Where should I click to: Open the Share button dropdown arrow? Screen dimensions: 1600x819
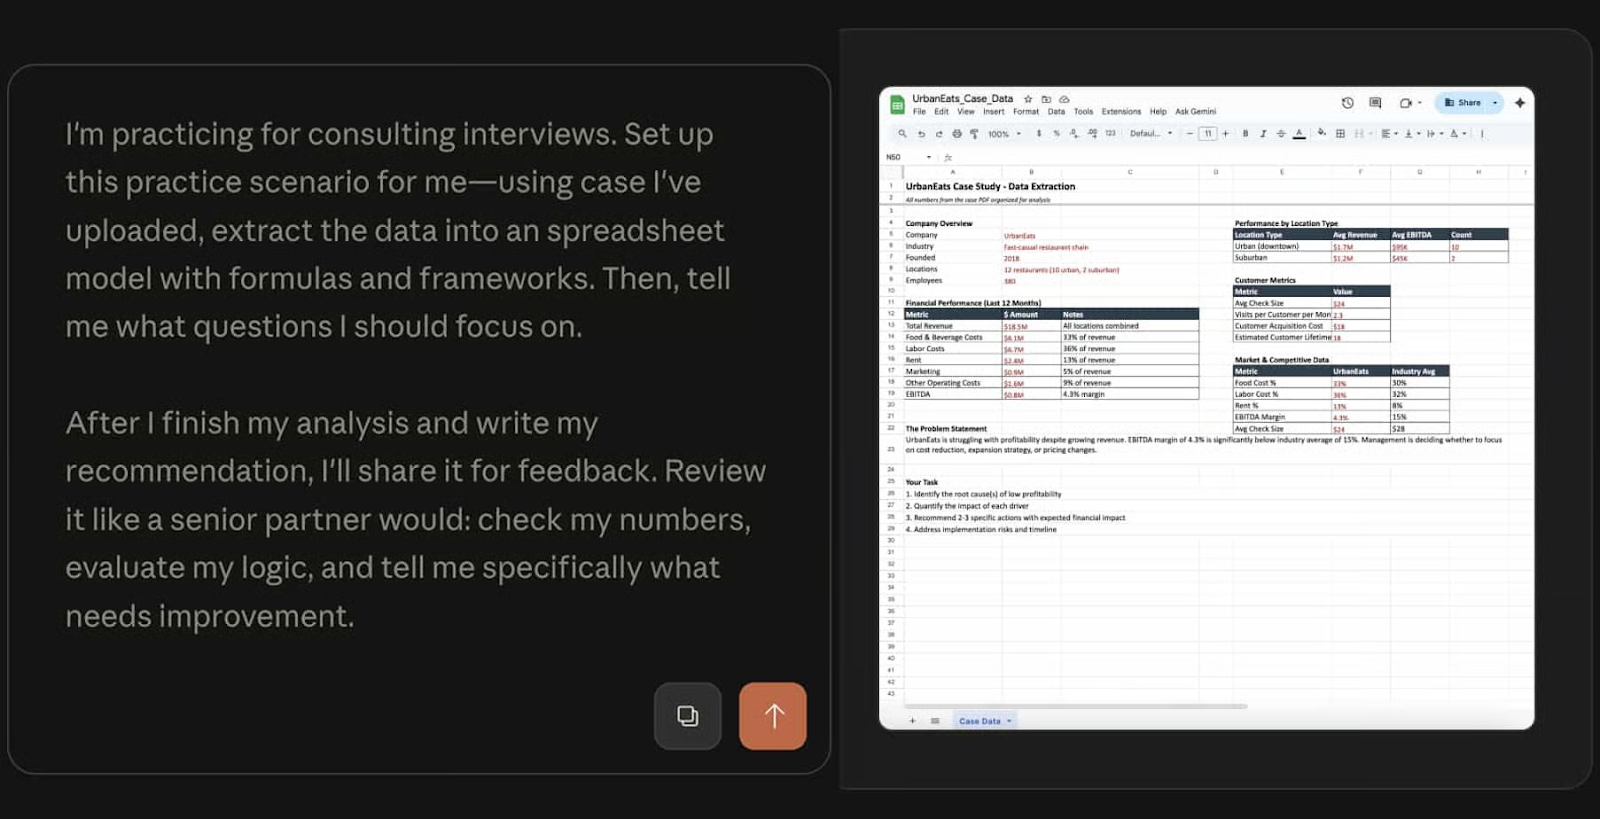1495,103
